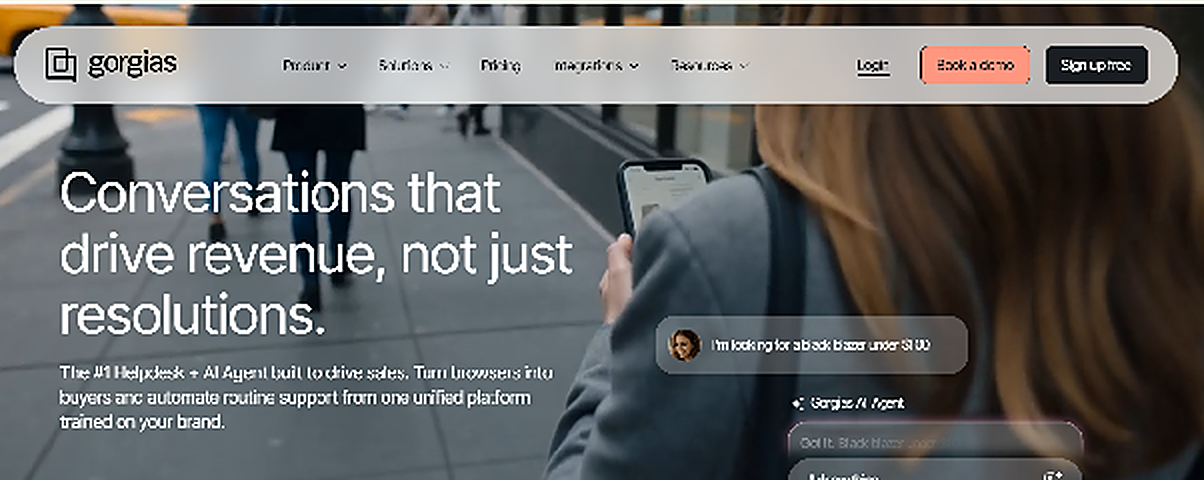
Task: Click the 'Conversations that drive revenue' headline
Action: coord(316,254)
